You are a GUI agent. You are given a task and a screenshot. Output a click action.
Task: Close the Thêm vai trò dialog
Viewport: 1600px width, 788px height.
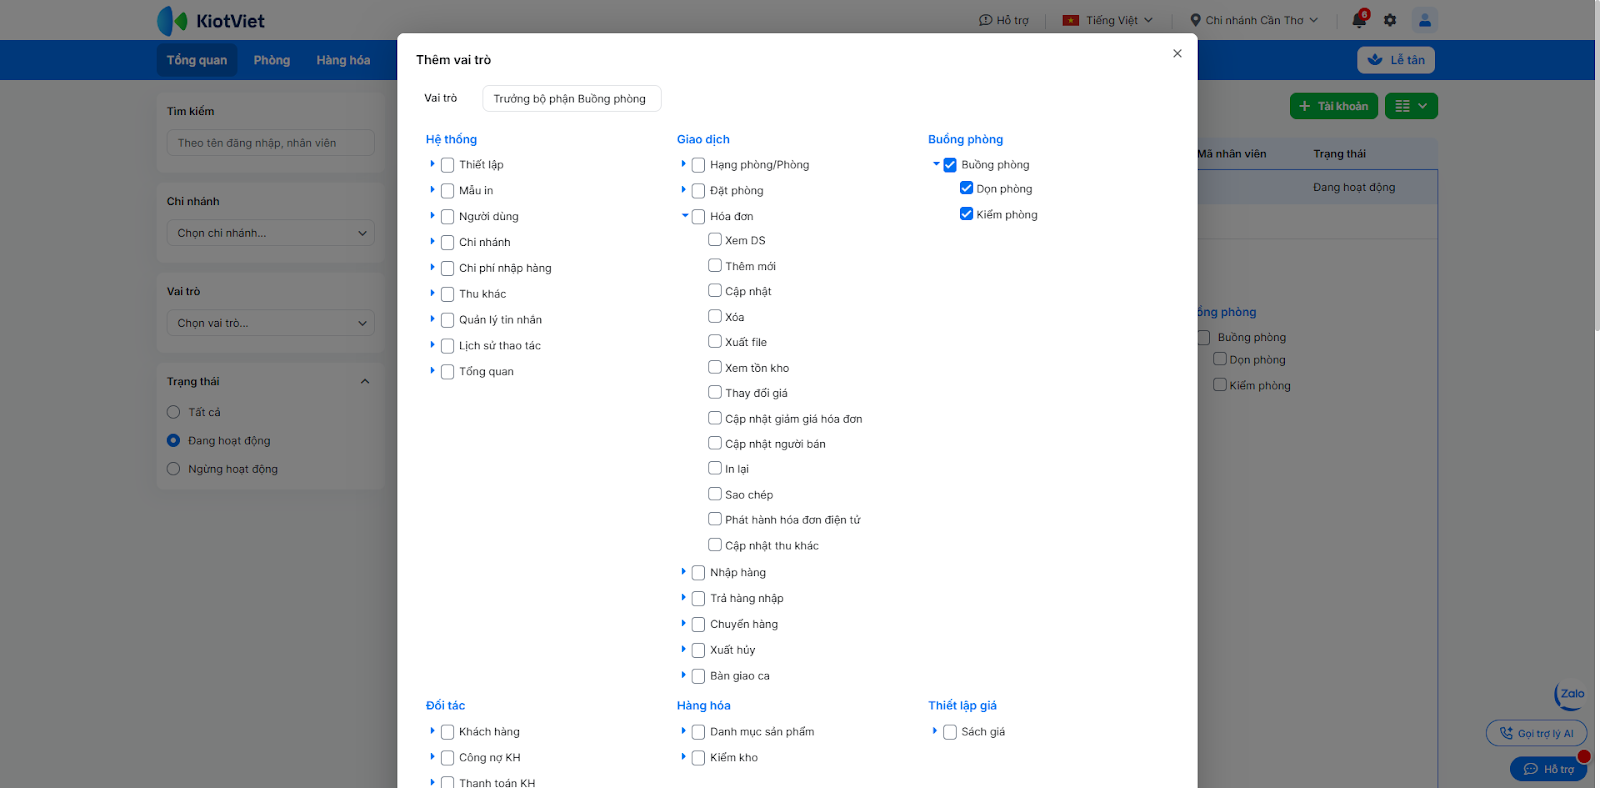pyautogui.click(x=1177, y=54)
